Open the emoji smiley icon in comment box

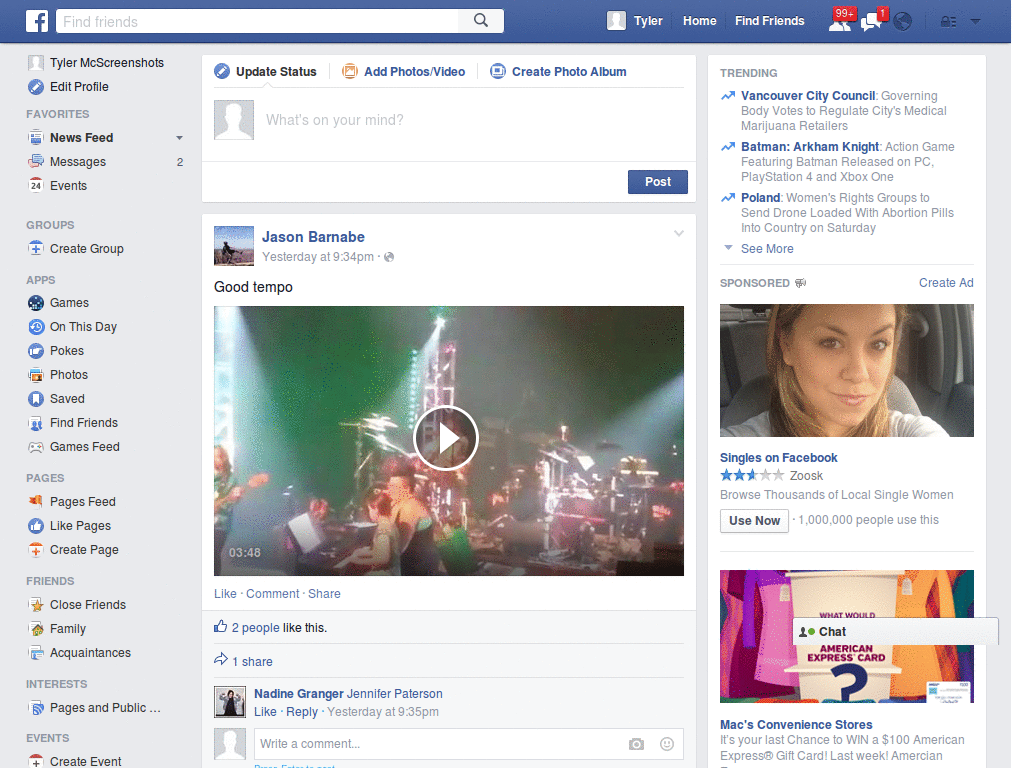[667, 744]
